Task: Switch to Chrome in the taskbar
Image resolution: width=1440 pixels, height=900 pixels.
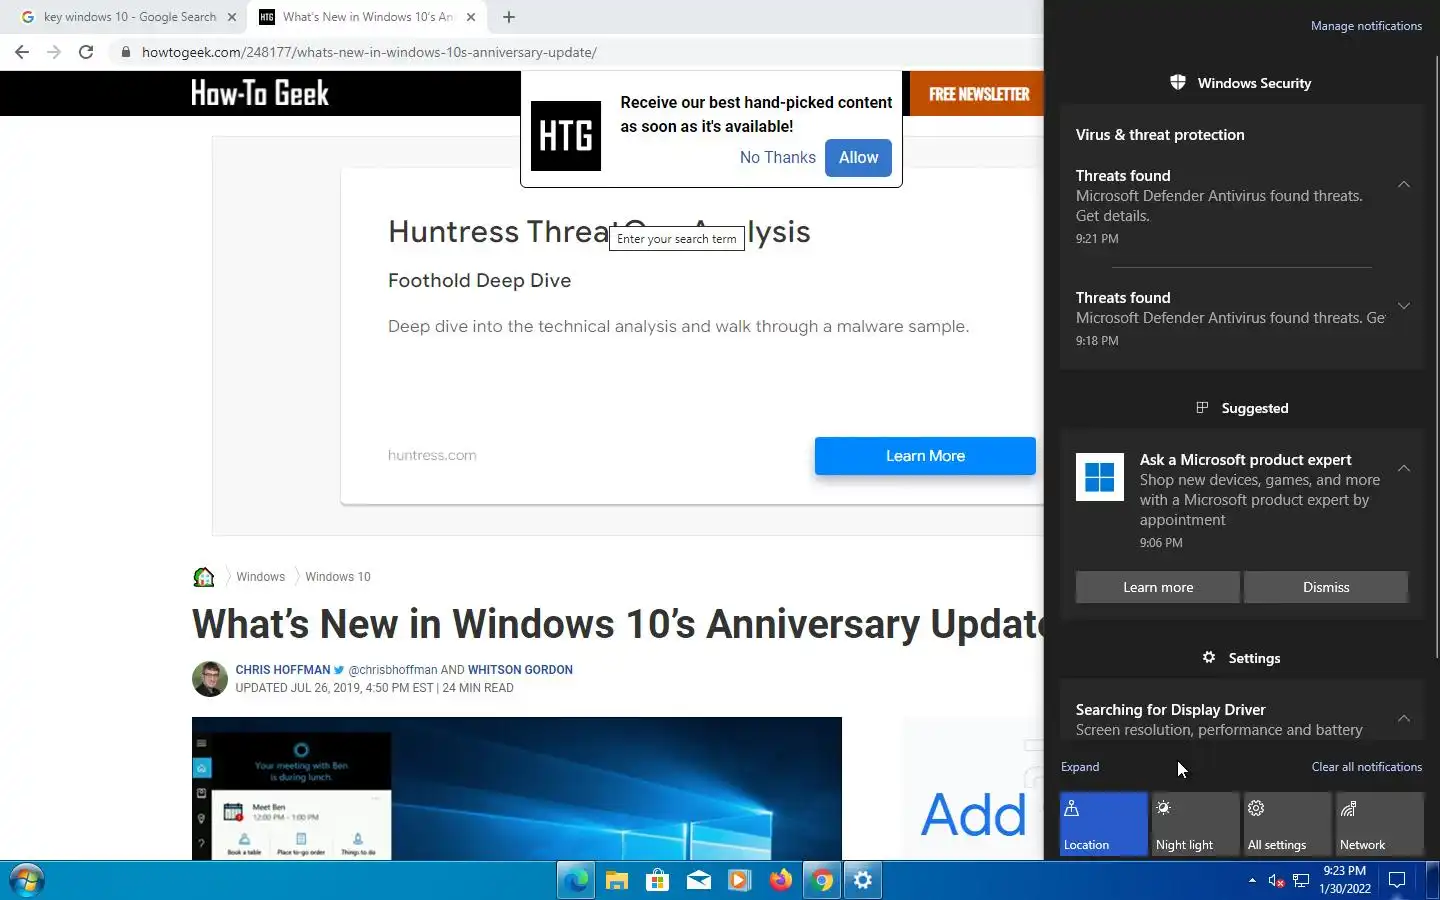Action: 822,880
